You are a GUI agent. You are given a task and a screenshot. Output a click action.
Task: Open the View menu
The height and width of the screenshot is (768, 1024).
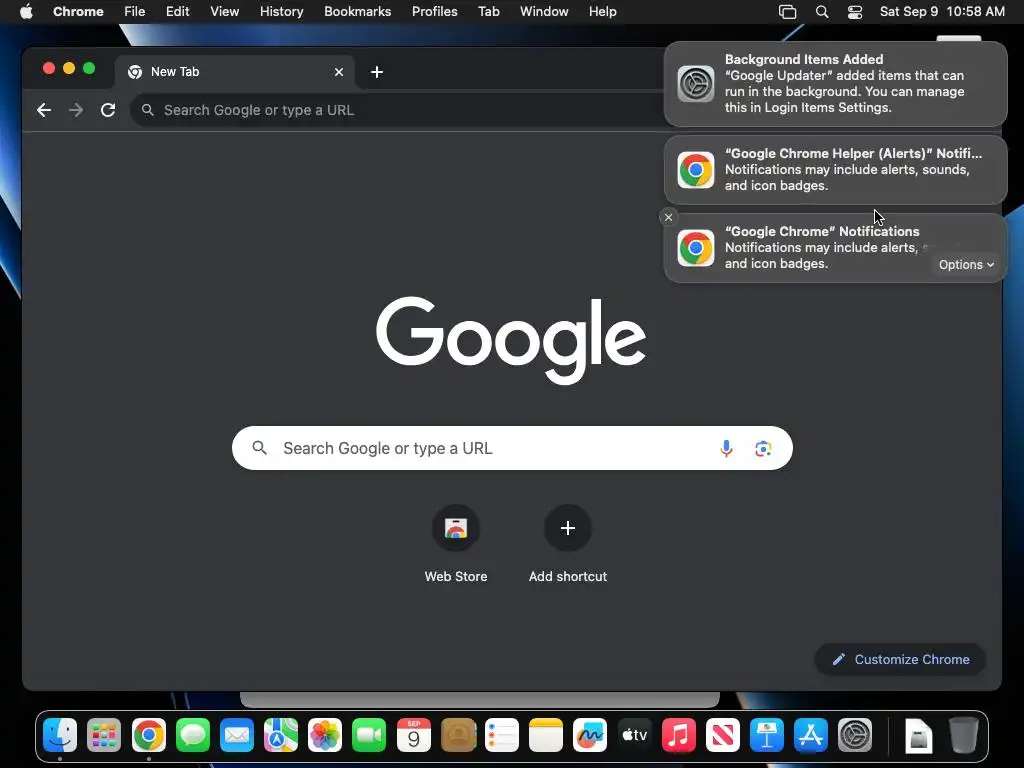225,12
